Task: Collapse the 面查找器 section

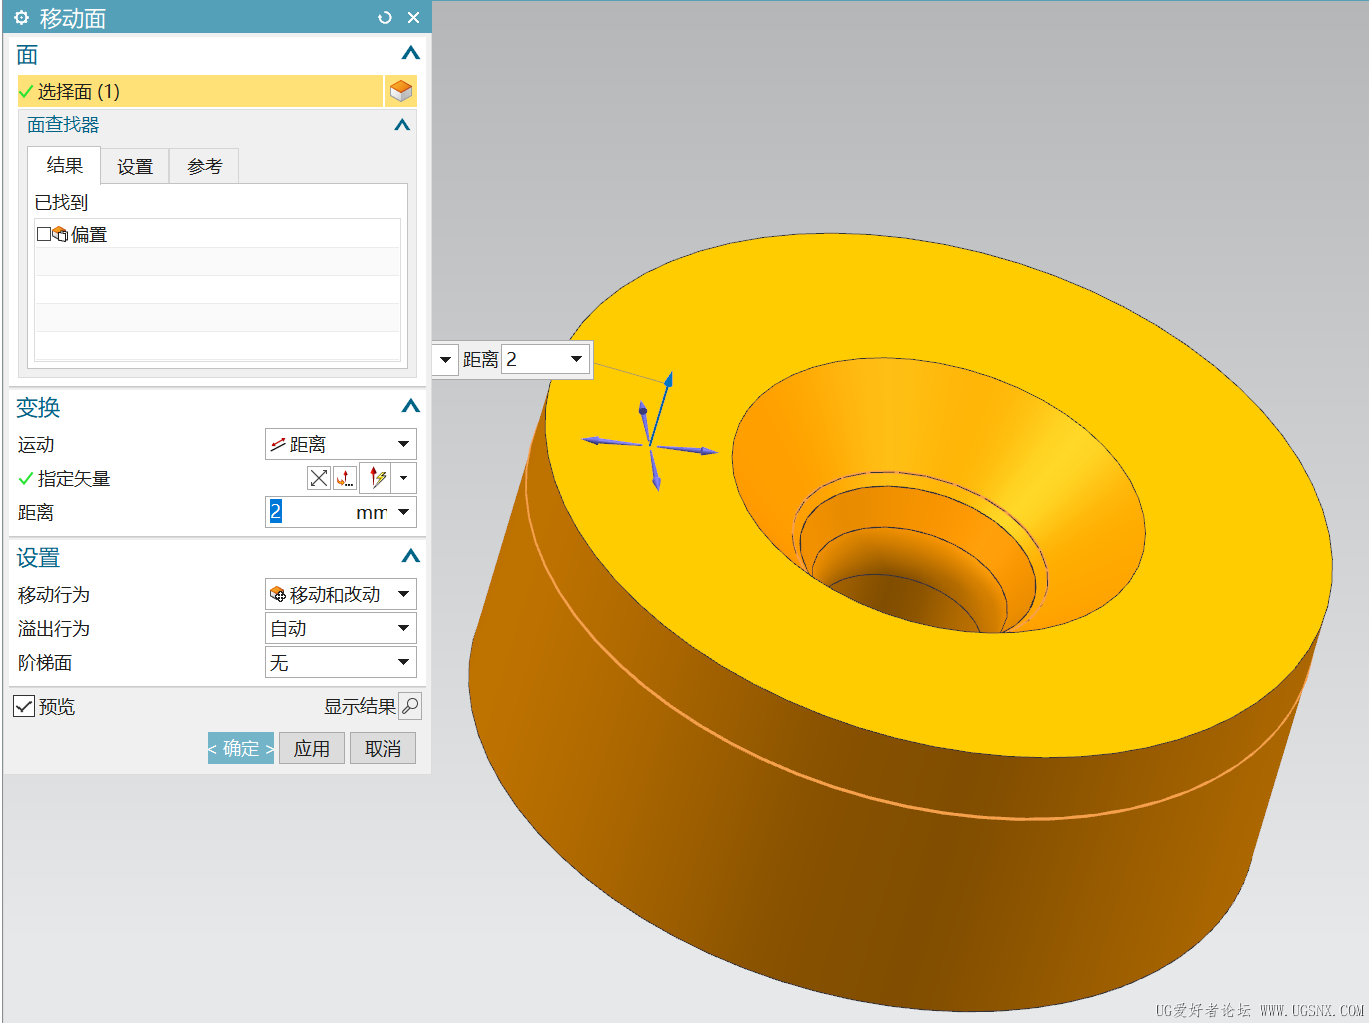Action: click(402, 125)
